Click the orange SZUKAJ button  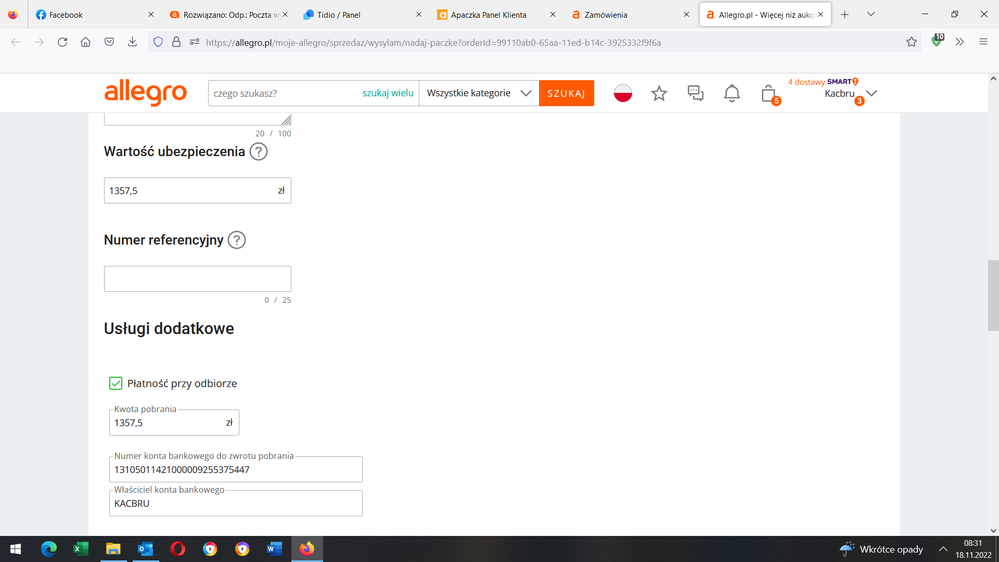[x=566, y=93]
